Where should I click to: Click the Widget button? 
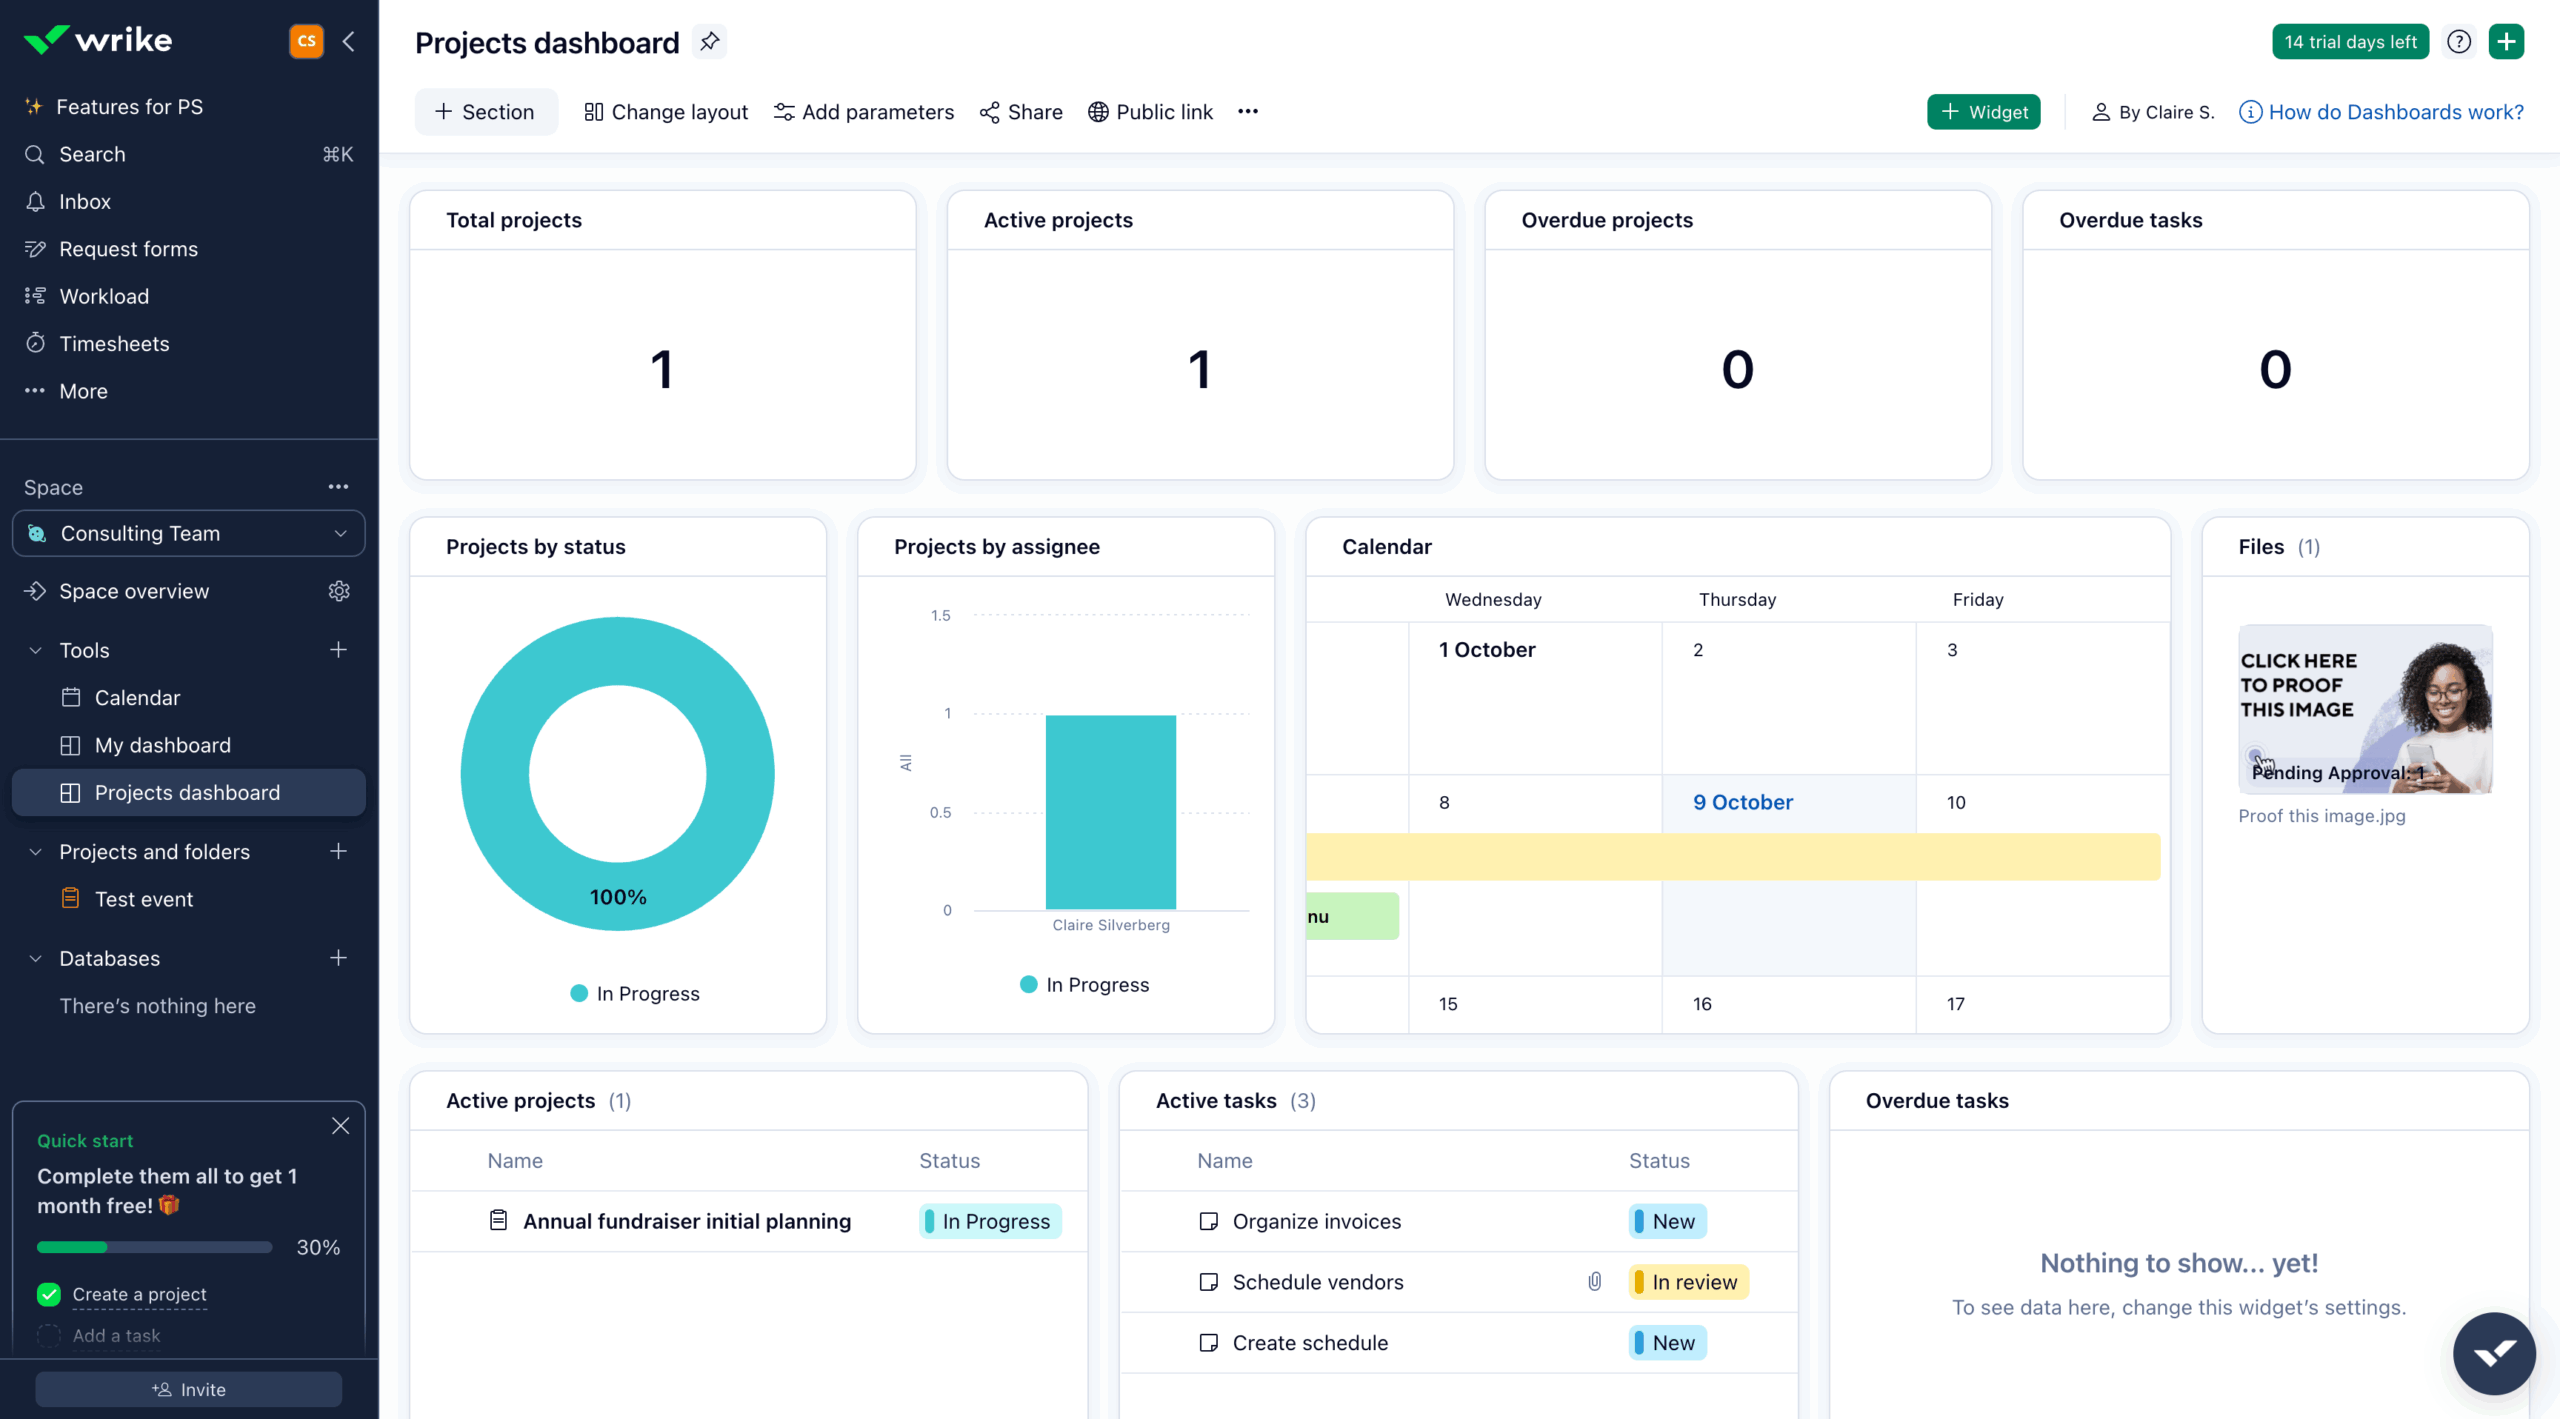pos(1983,111)
